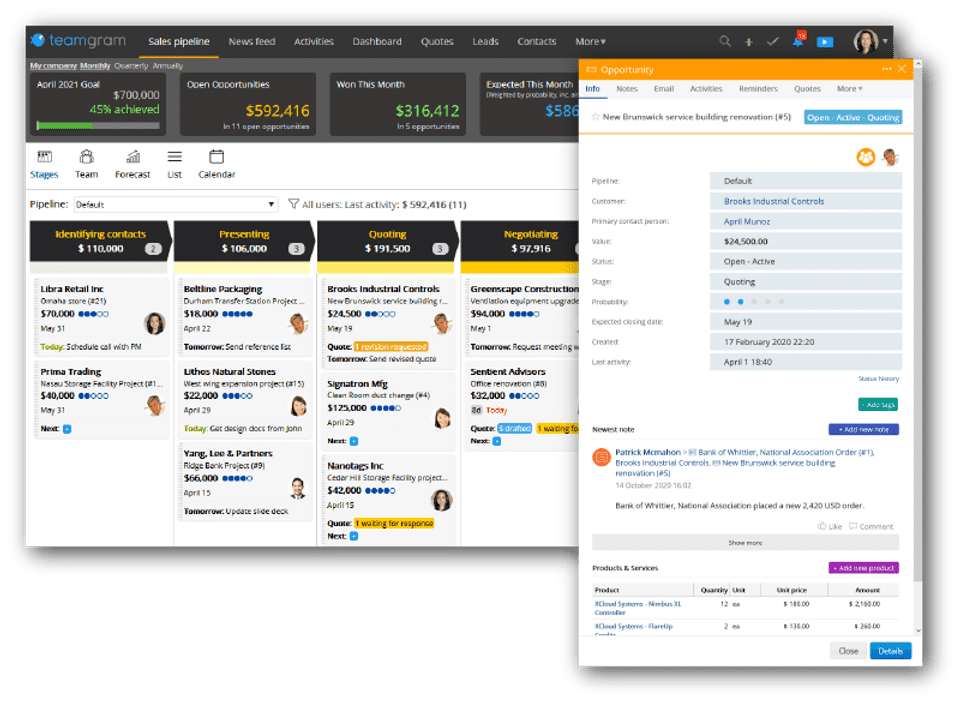960x703 pixels.
Task: Go to News feed
Action: pyautogui.click(x=252, y=42)
